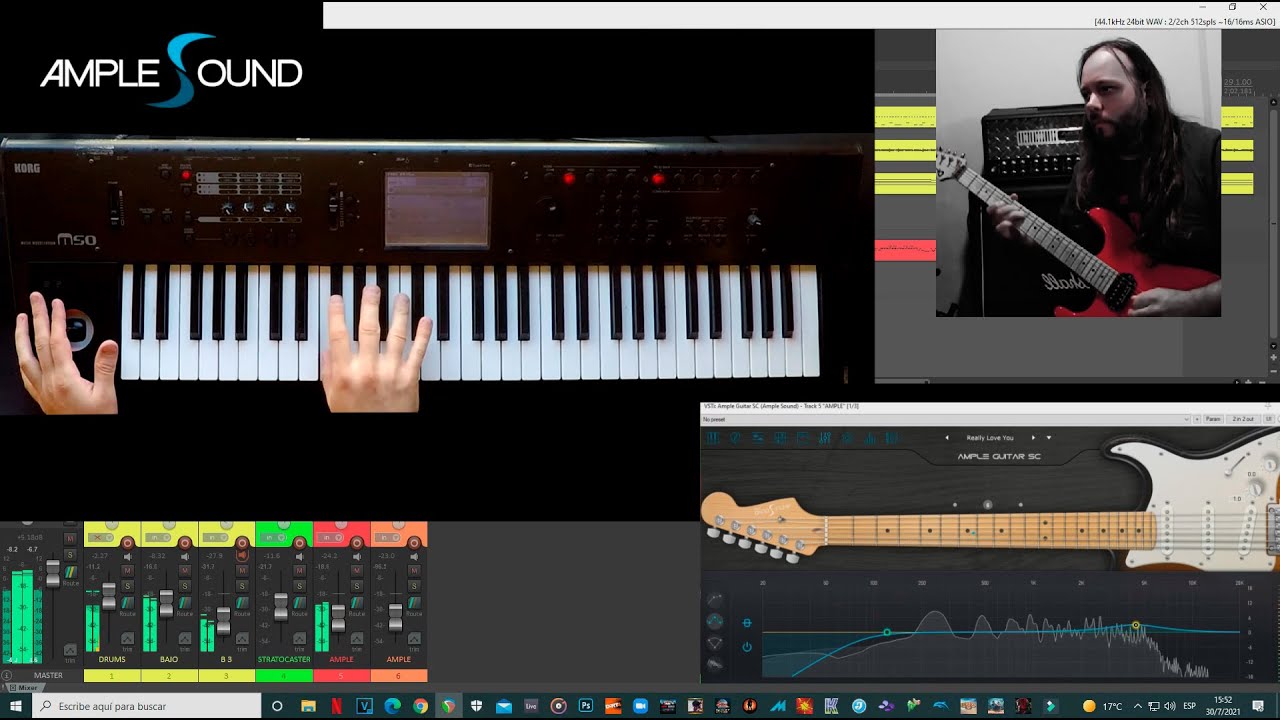
Task: Open routing for the BAJO track
Action: [185, 603]
